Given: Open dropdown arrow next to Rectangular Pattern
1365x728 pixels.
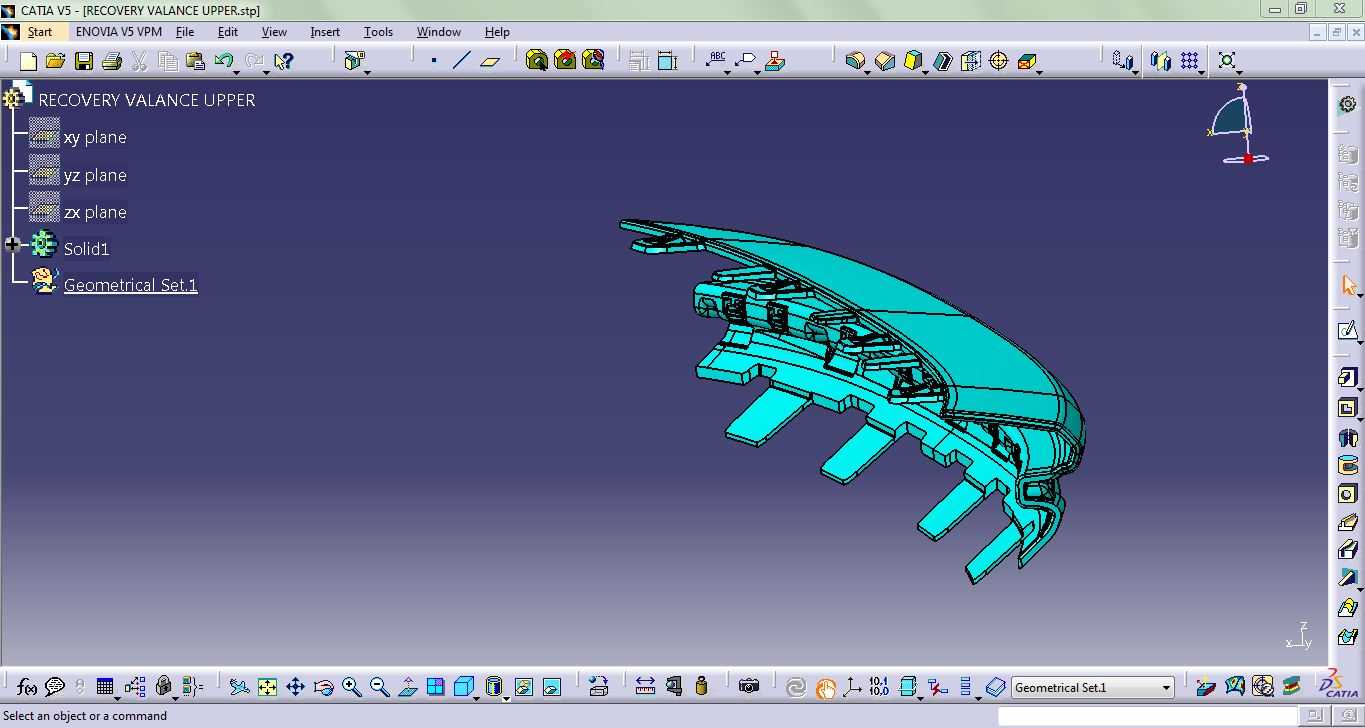Looking at the screenshot, I should tap(1202, 72).
